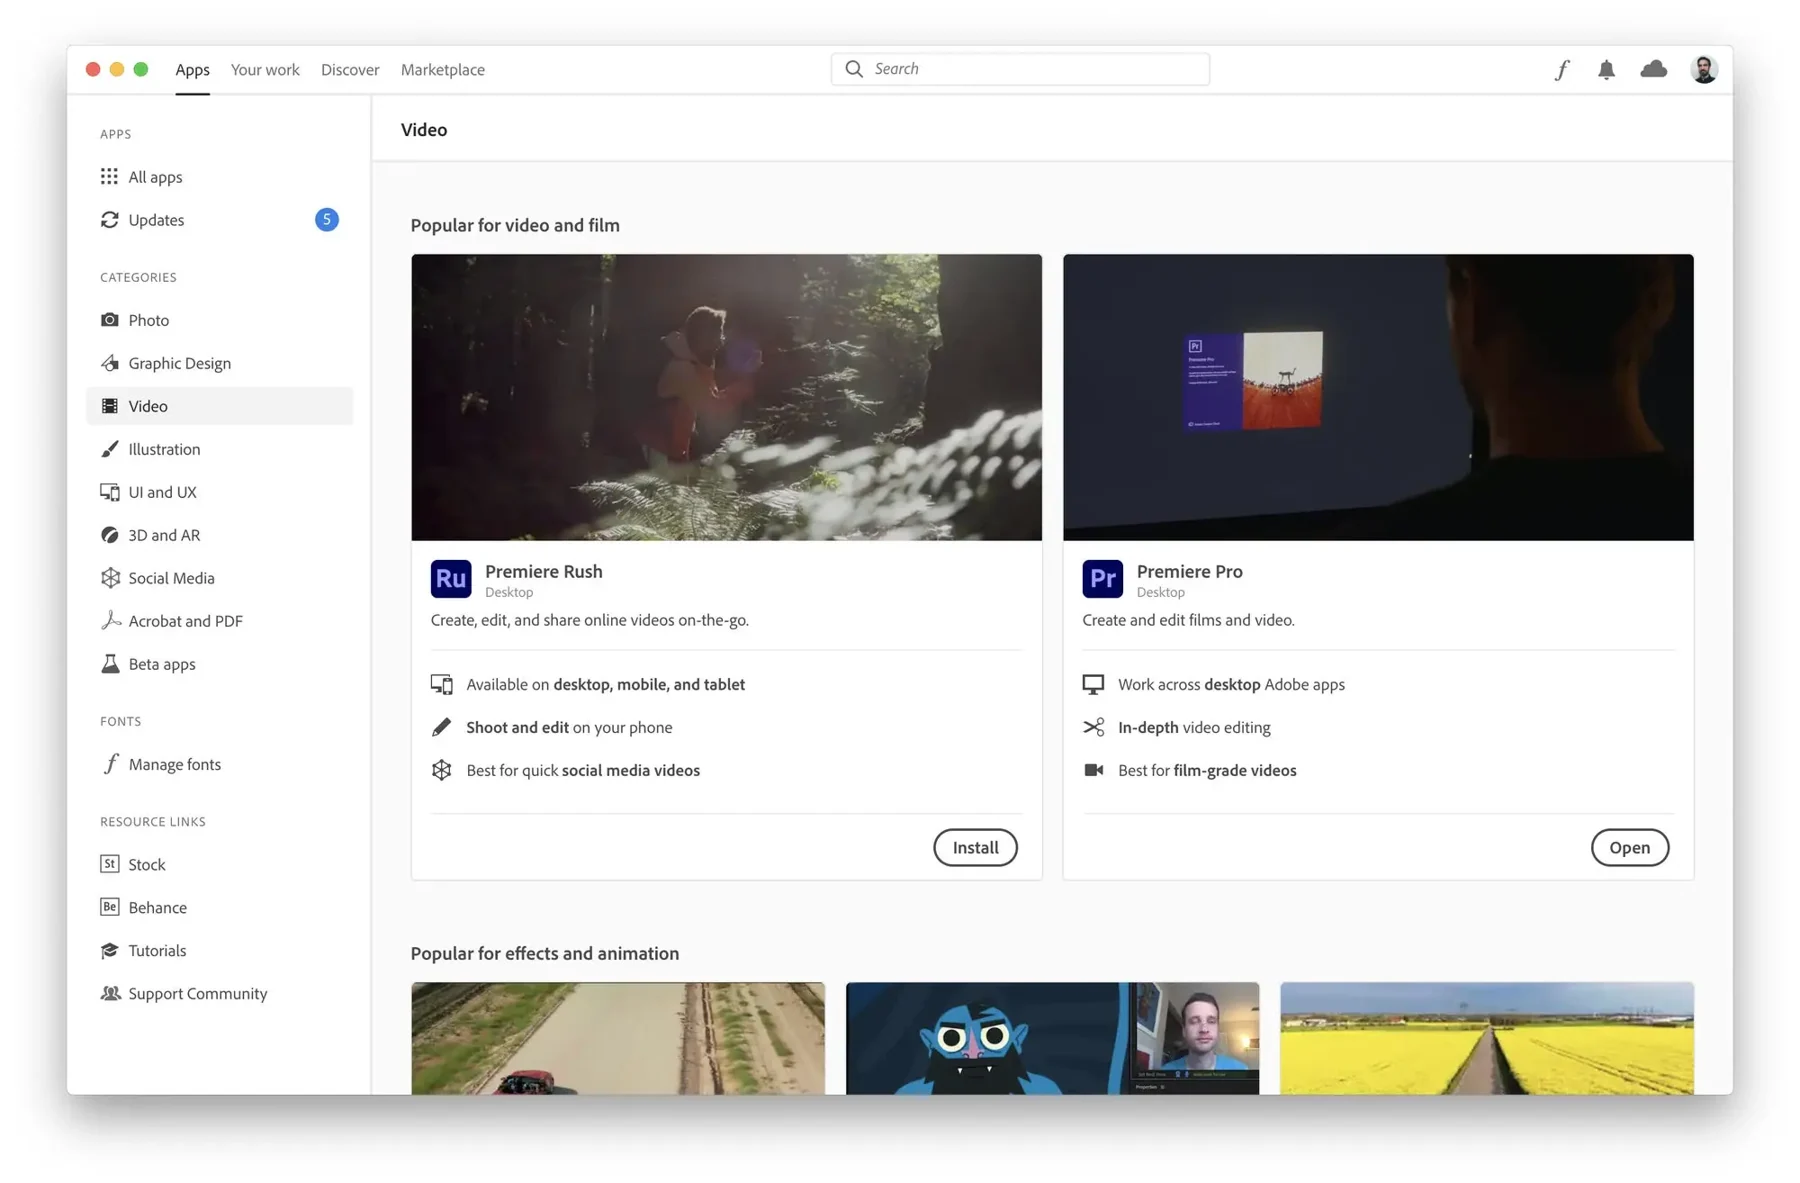Click the Video filmstrip icon
The width and height of the screenshot is (1800, 1183).
[109, 406]
